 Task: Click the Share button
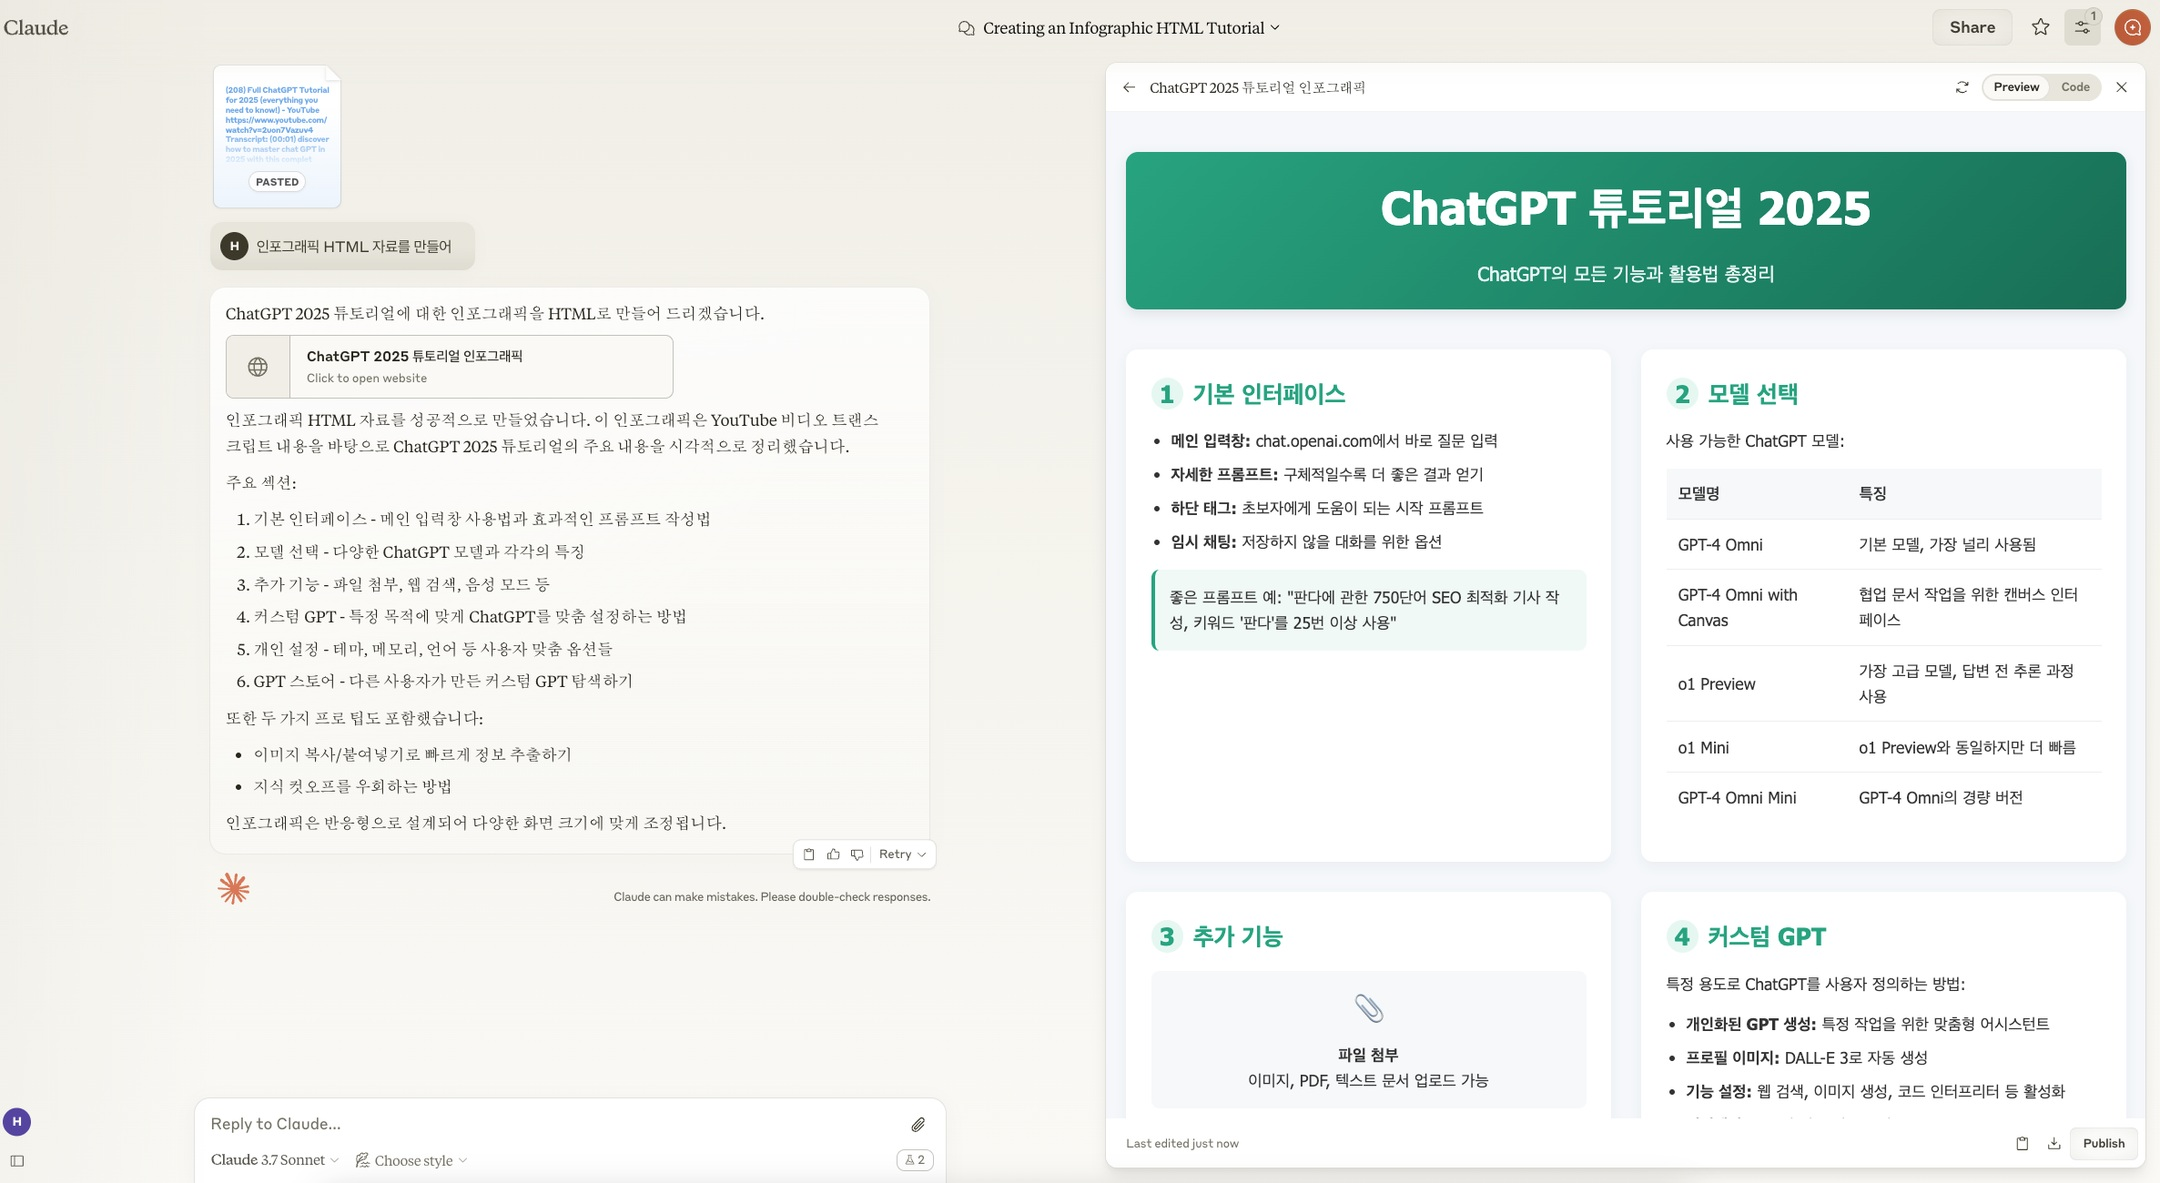pyautogui.click(x=1972, y=27)
